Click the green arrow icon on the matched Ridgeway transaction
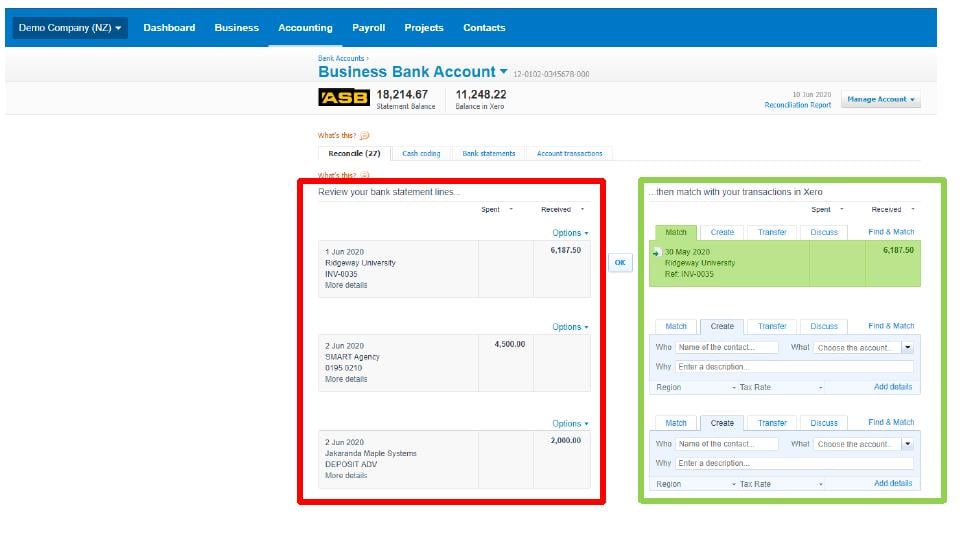Image resolution: width=963 pixels, height=542 pixels. [x=657, y=252]
